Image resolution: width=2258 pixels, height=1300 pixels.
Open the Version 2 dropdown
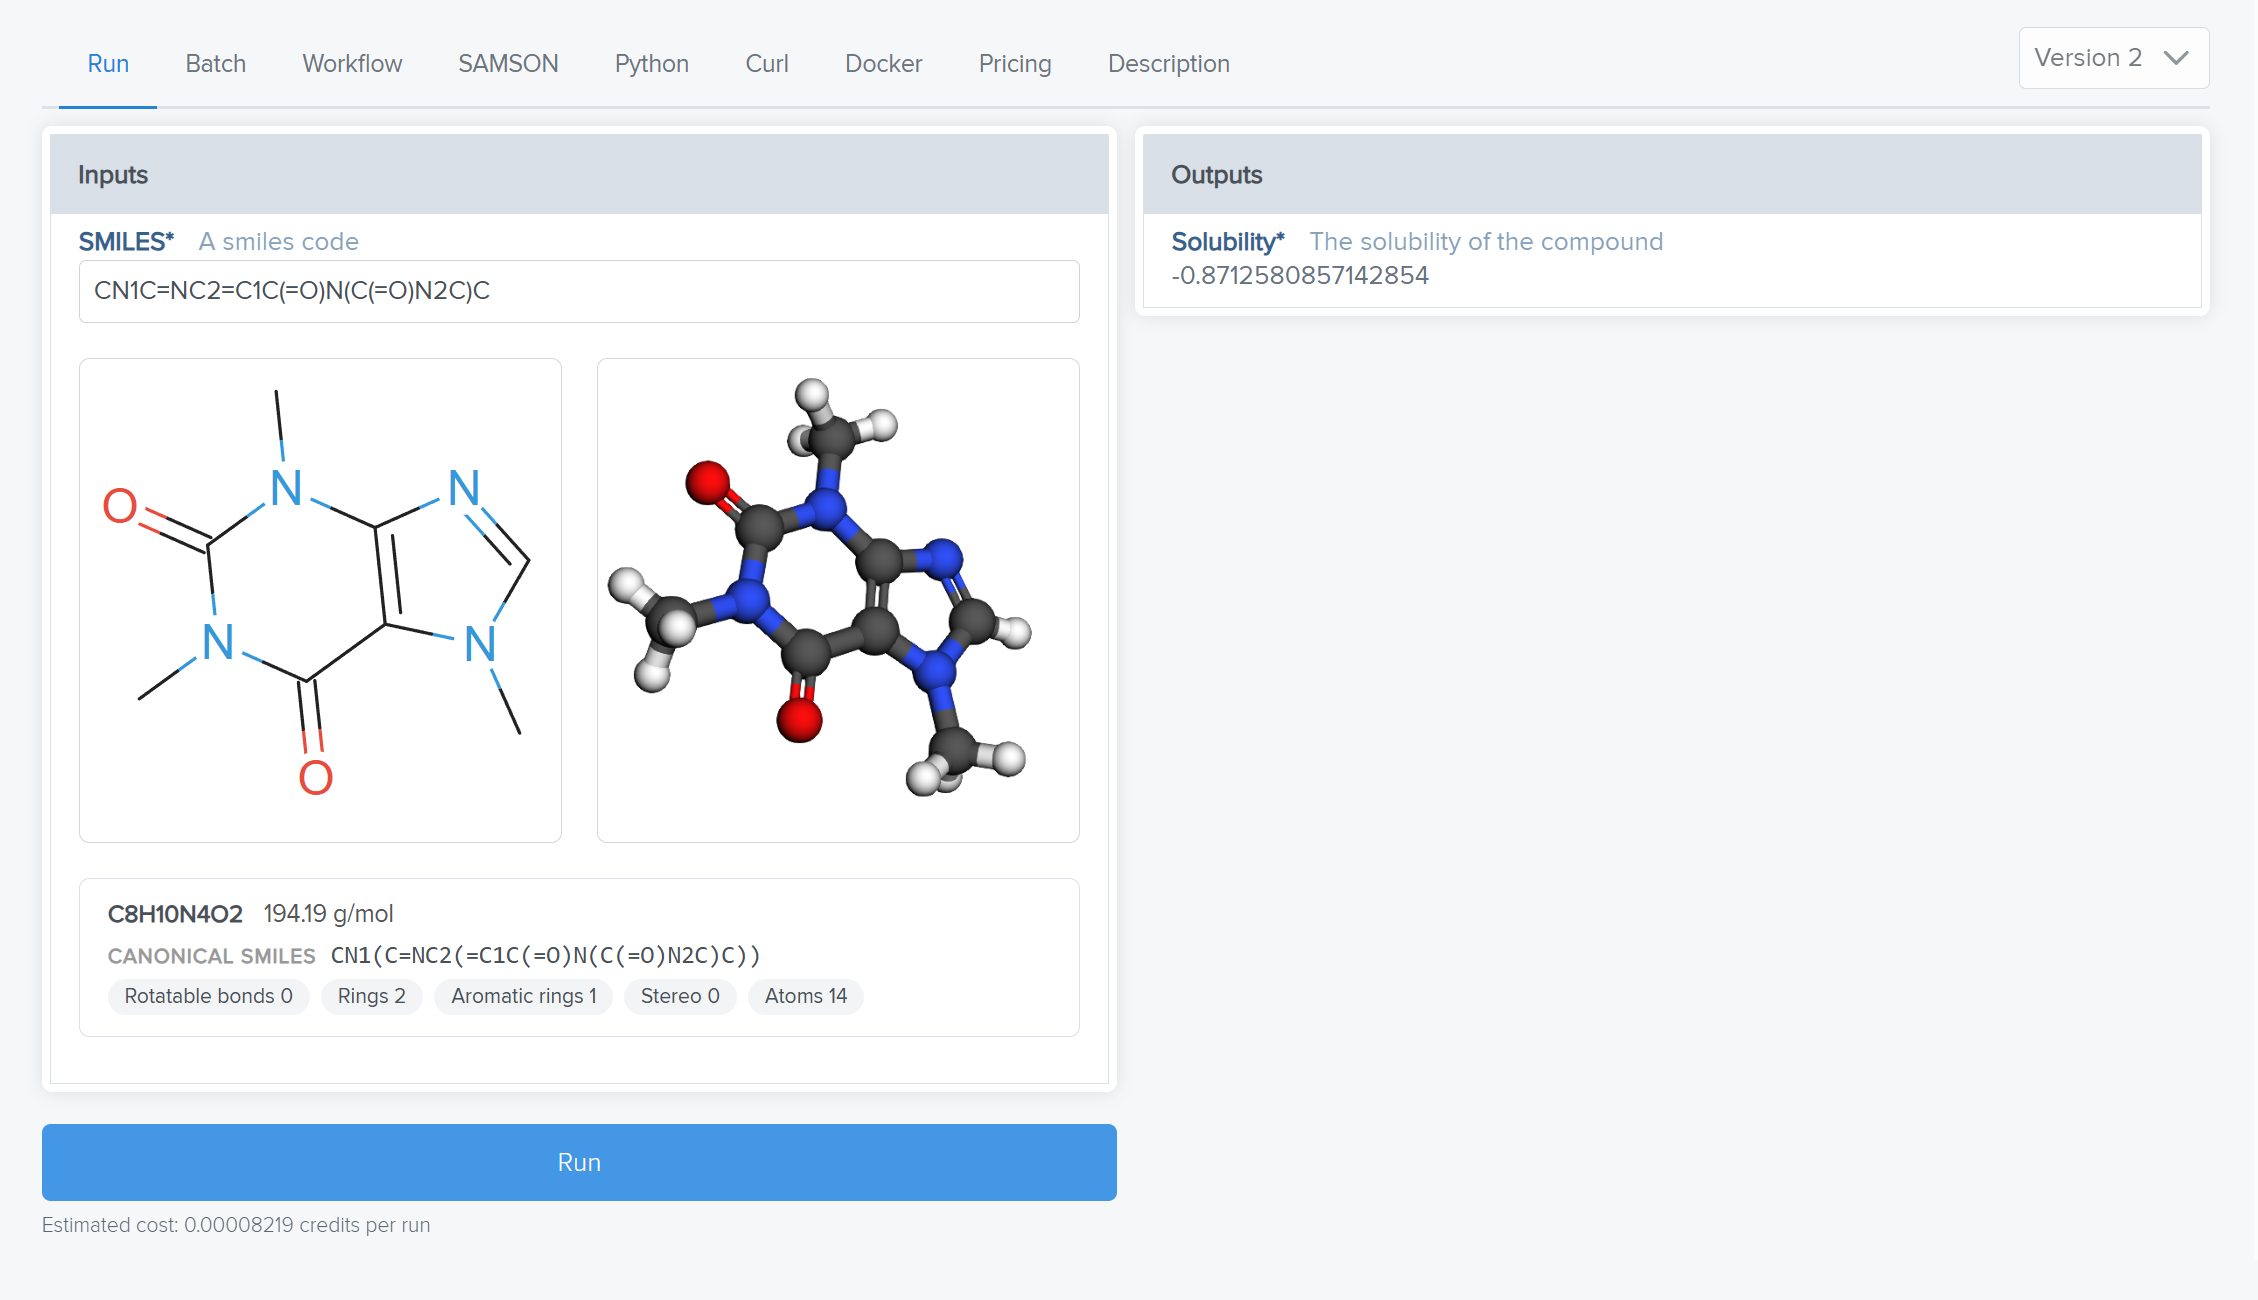coord(2088,58)
